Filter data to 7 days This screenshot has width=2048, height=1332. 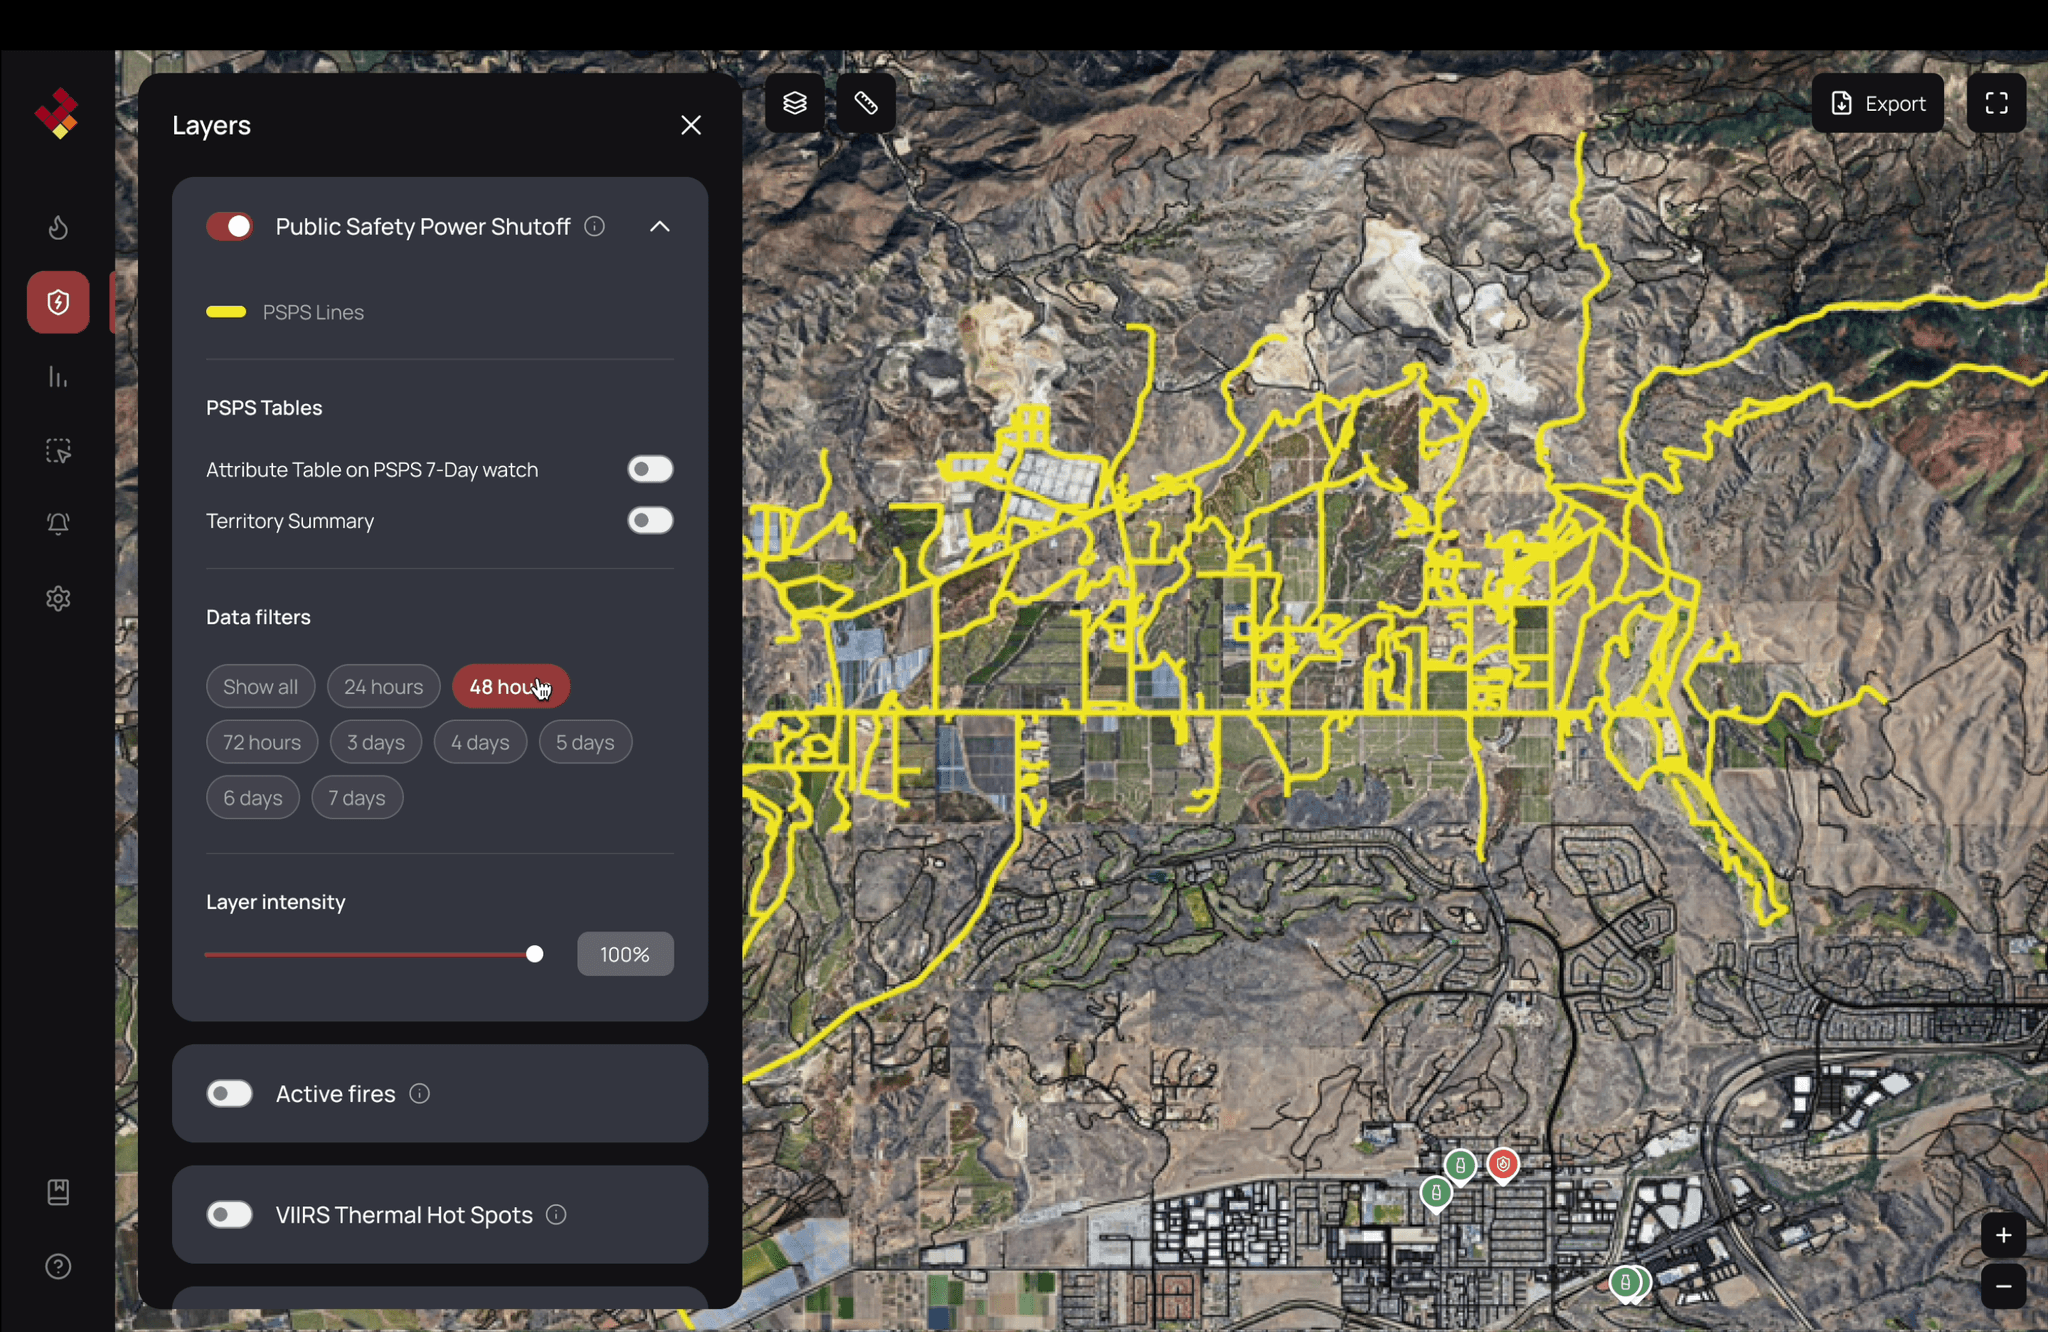tap(357, 798)
